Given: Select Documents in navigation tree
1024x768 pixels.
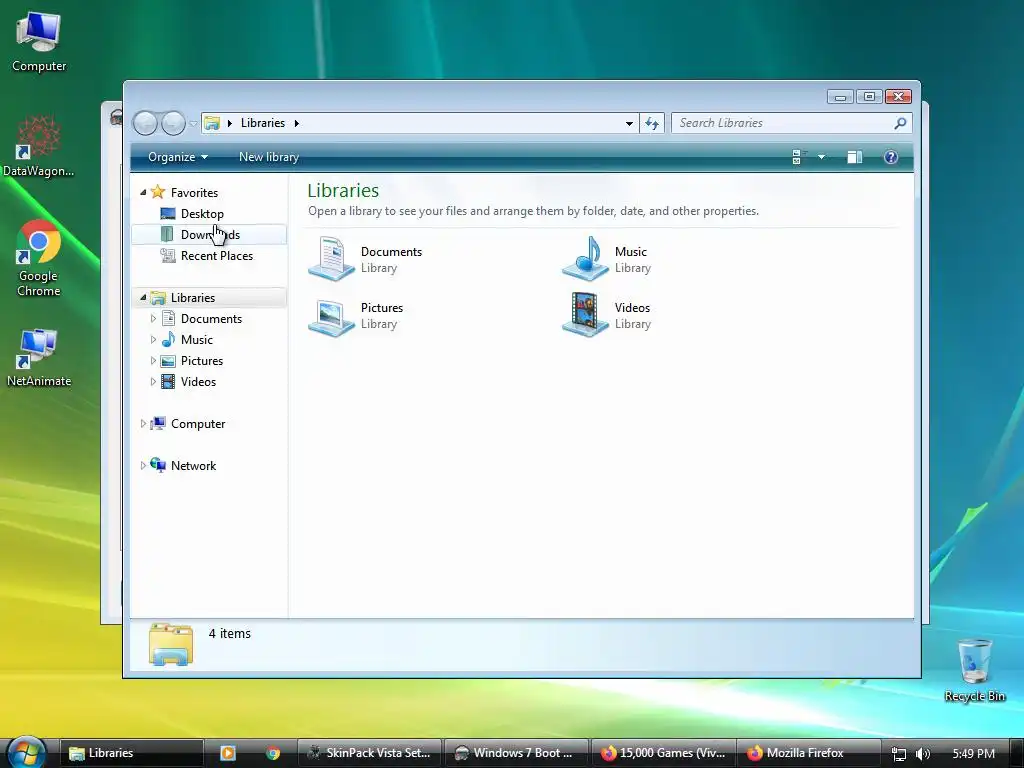Looking at the screenshot, I should click(209, 319).
